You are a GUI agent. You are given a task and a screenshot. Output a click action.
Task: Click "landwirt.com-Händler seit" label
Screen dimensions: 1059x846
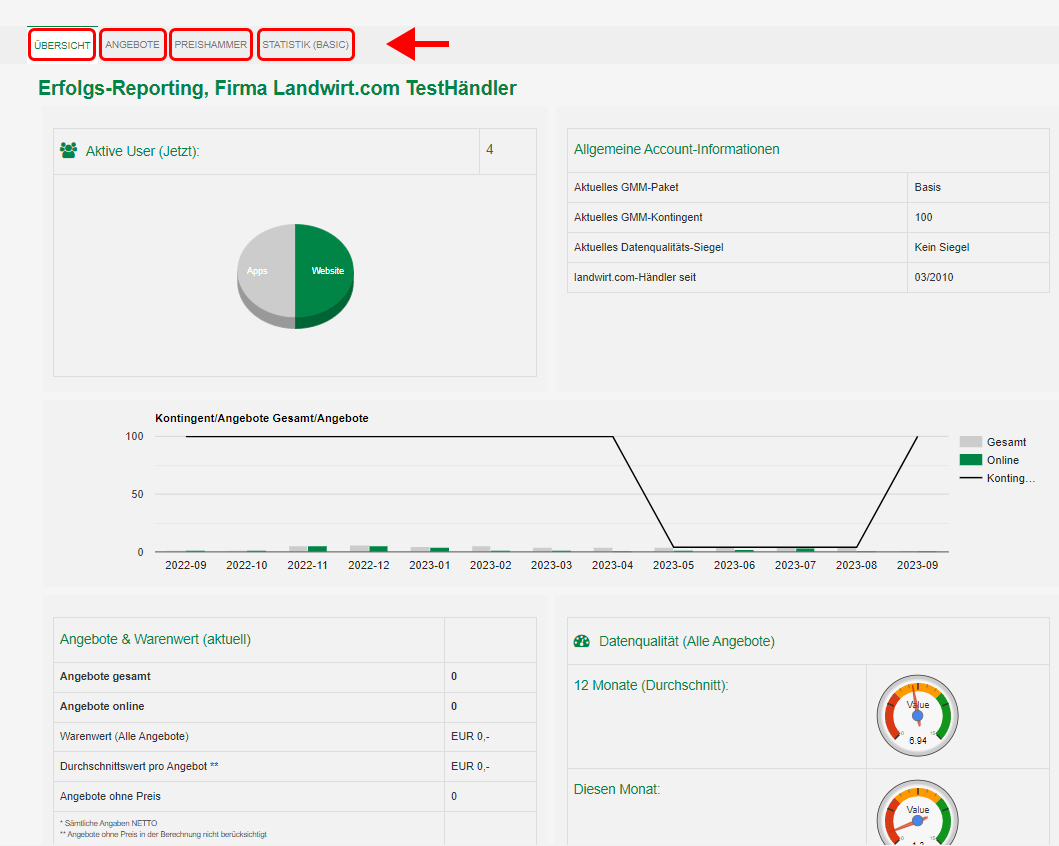point(635,277)
